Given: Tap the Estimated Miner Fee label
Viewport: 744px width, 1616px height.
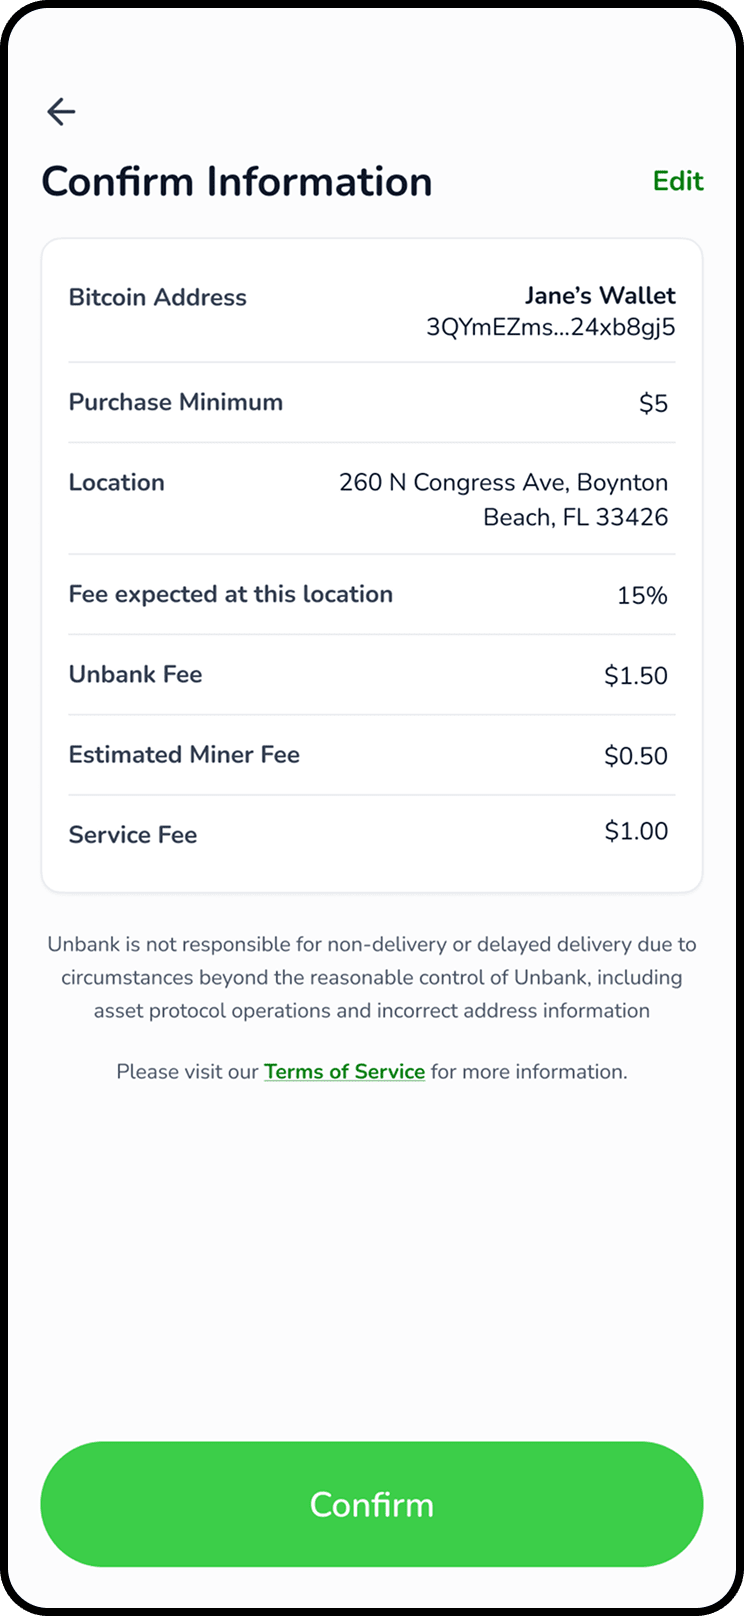Looking at the screenshot, I should [184, 754].
